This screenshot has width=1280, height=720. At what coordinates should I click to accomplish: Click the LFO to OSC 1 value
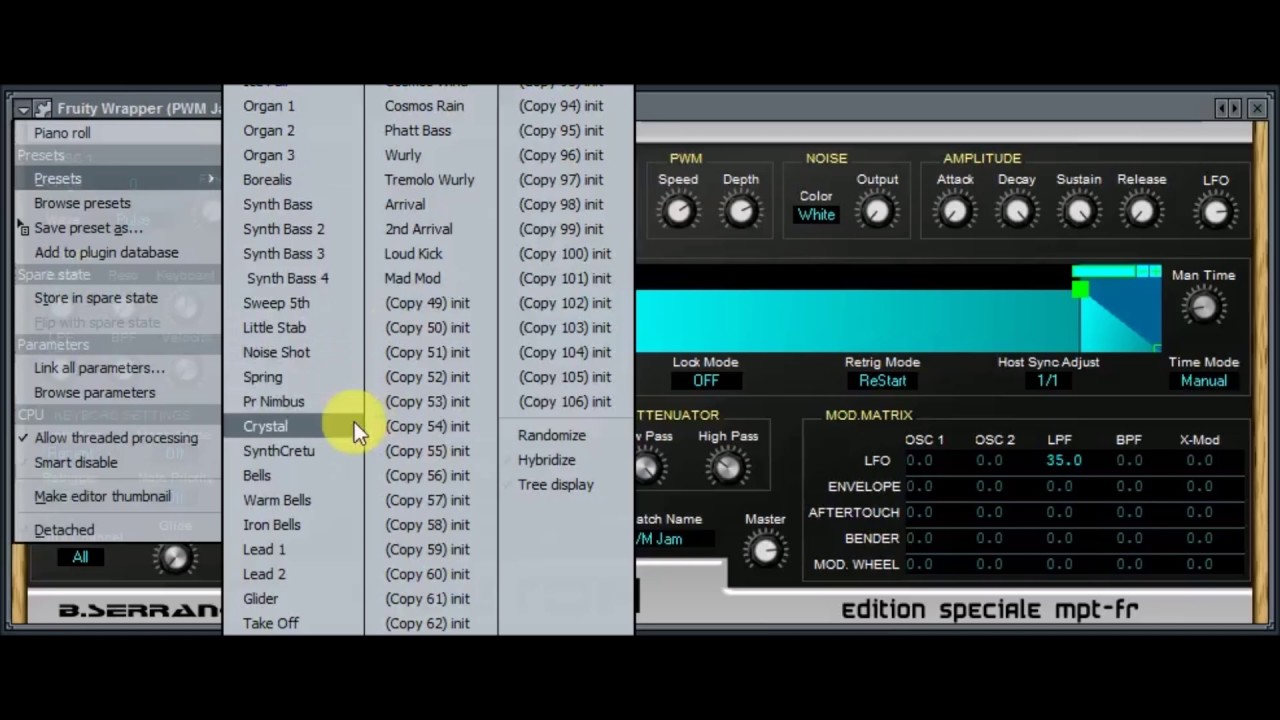[919, 461]
